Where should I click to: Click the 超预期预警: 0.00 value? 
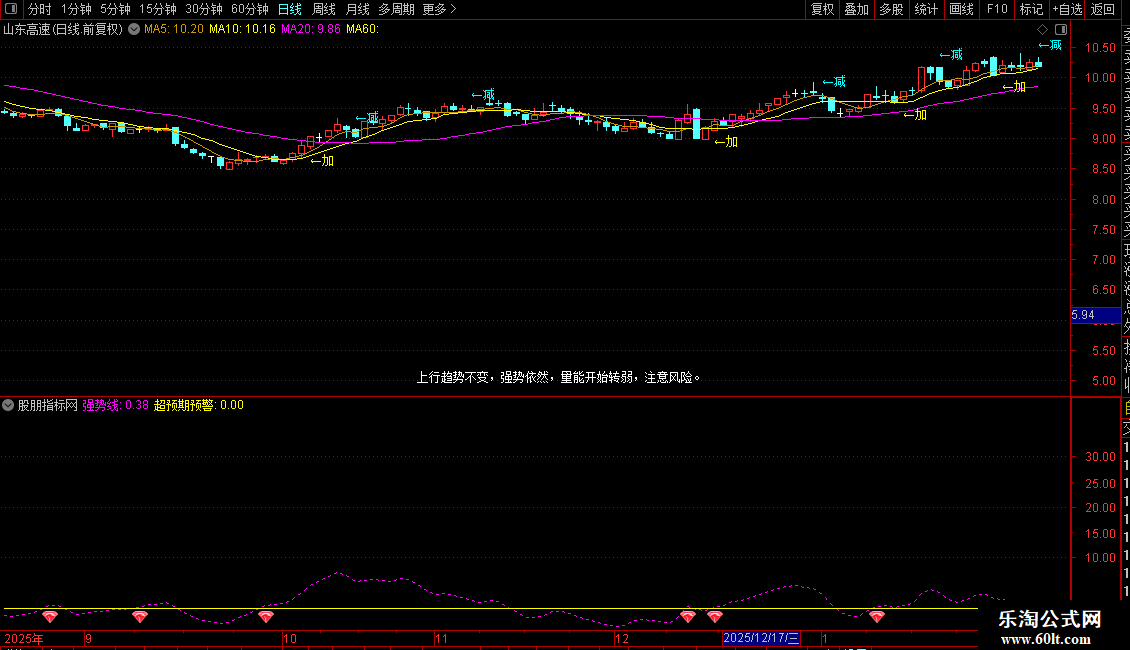tap(199, 405)
